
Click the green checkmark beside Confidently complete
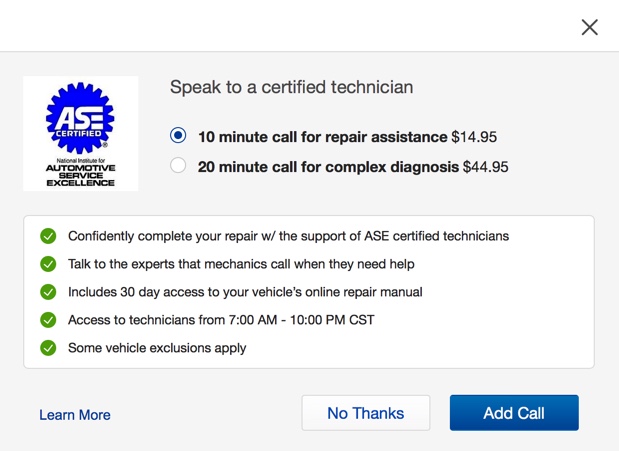(48, 236)
